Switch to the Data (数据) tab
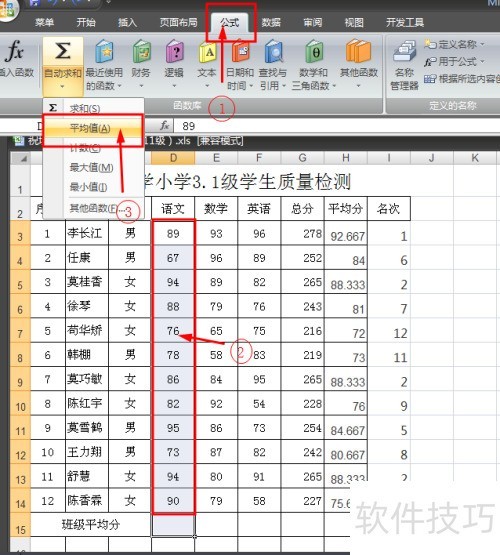The width and height of the screenshot is (500, 555). 271,23
